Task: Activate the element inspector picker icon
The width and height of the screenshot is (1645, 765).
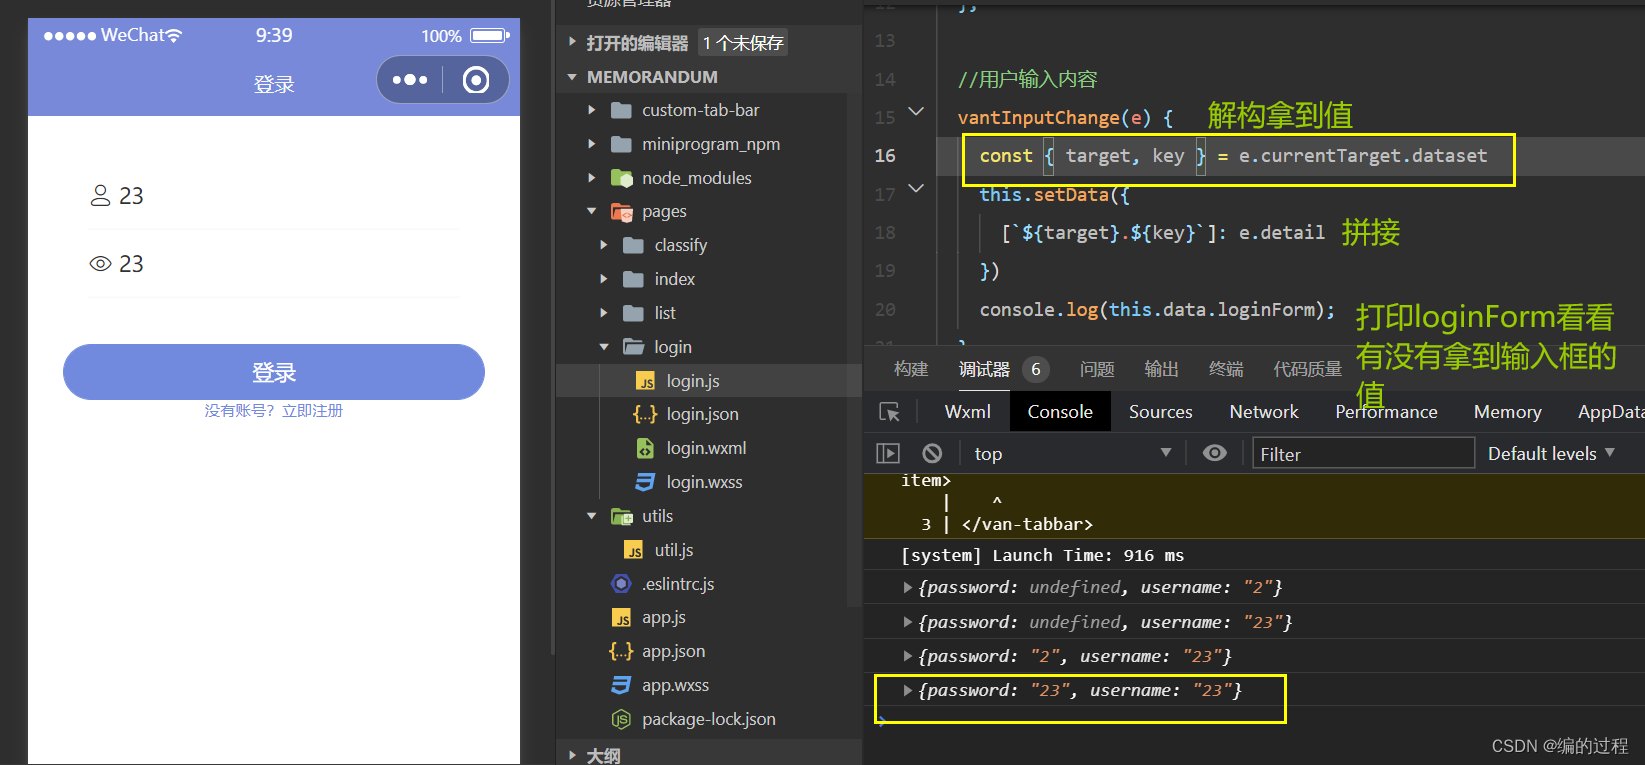Action: 889,412
